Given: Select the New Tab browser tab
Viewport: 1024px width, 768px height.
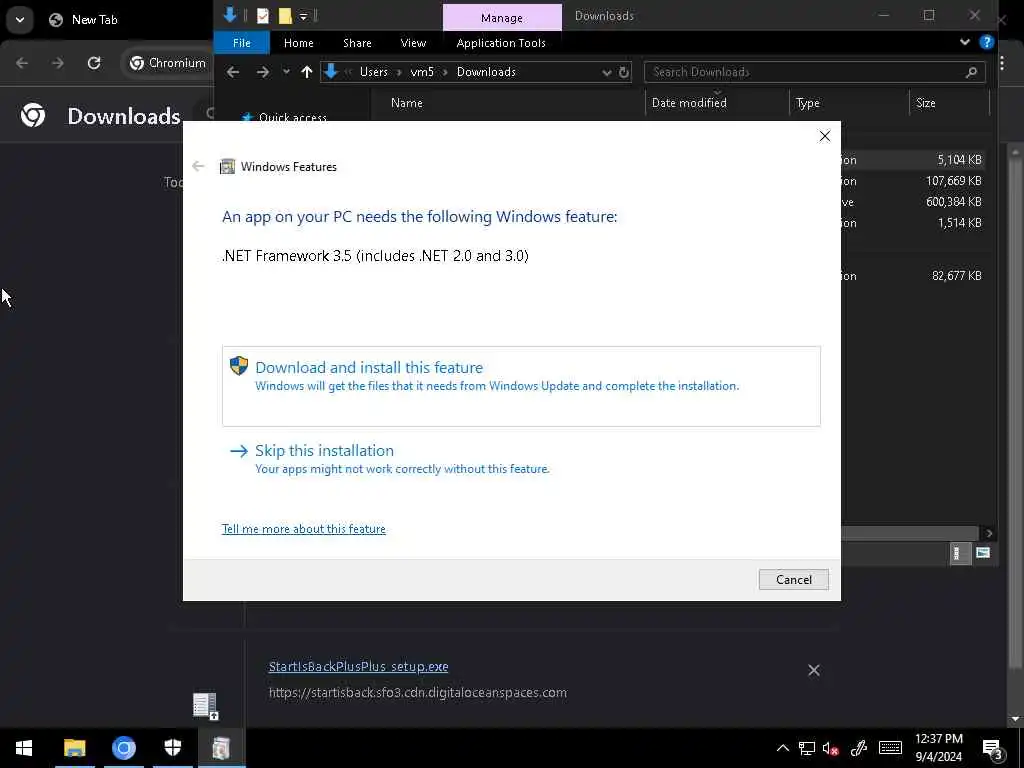Looking at the screenshot, I should pyautogui.click(x=85, y=20).
